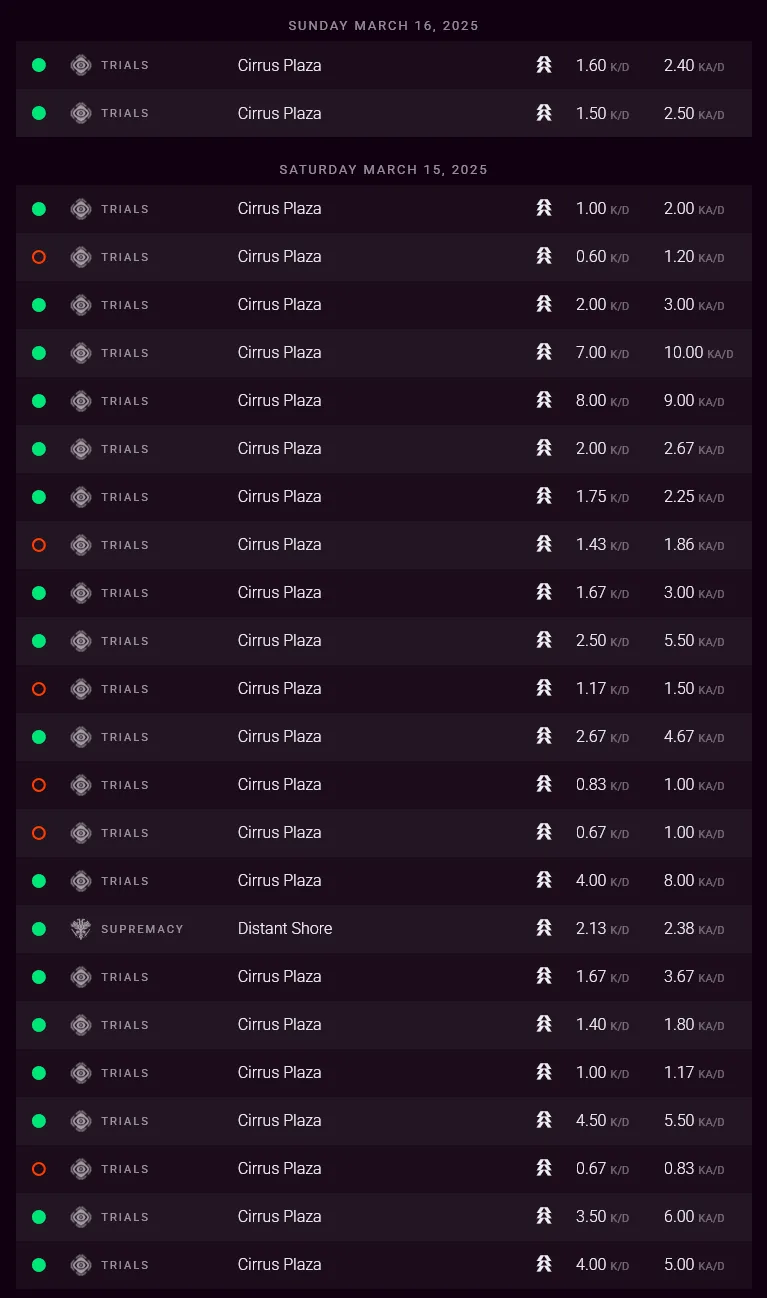Click the green win dot in the 1.60 K/D row

39,65
